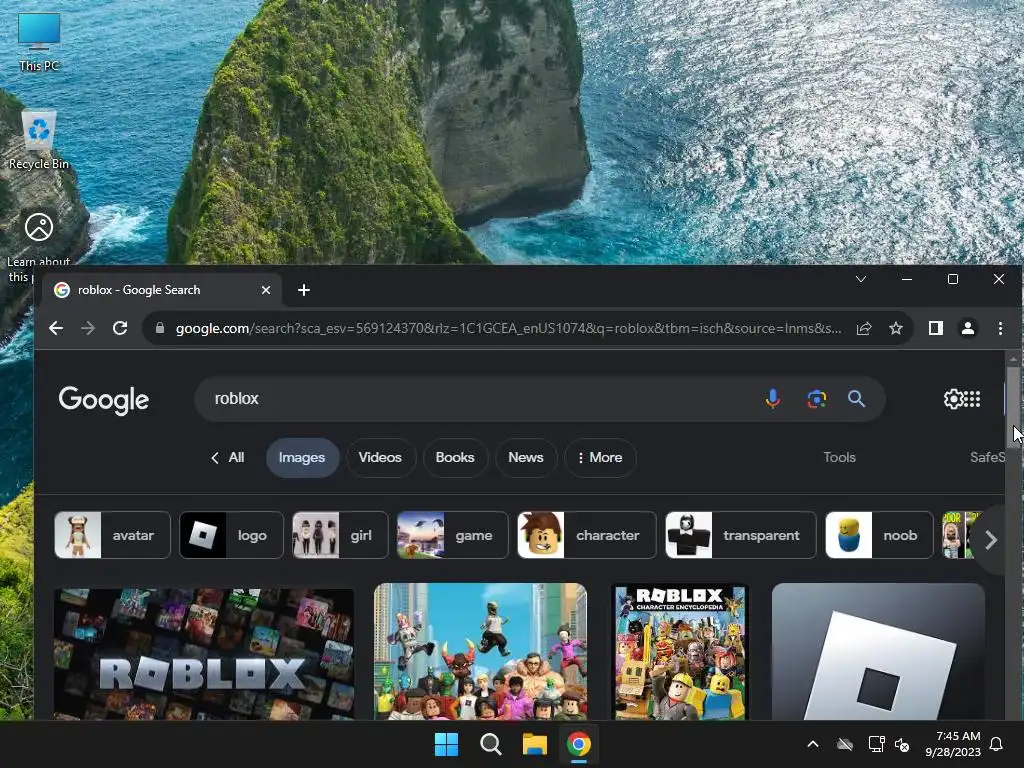Start voice search microphone icon
Viewport: 1024px width, 768px height.
tap(773, 398)
